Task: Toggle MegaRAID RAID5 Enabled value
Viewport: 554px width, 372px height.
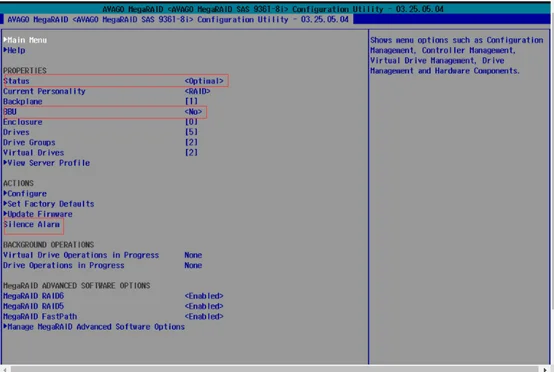Action: [204, 306]
